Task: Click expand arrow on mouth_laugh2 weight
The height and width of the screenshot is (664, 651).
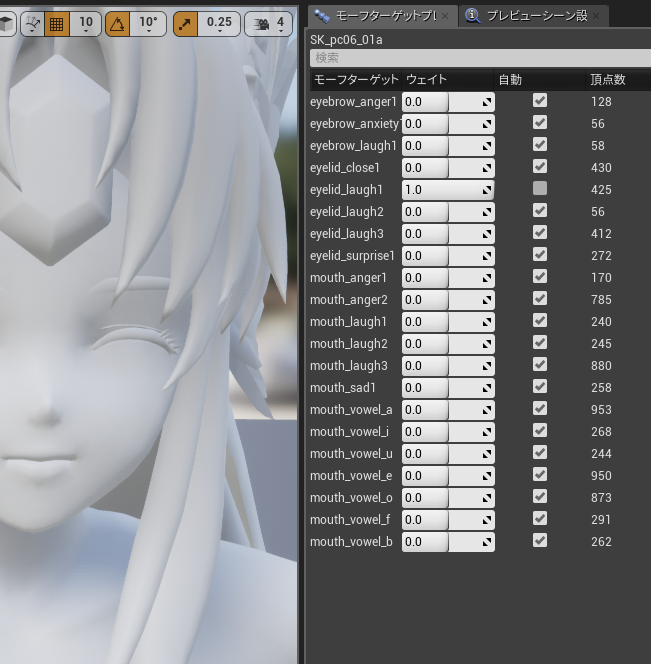Action: click(x=487, y=344)
